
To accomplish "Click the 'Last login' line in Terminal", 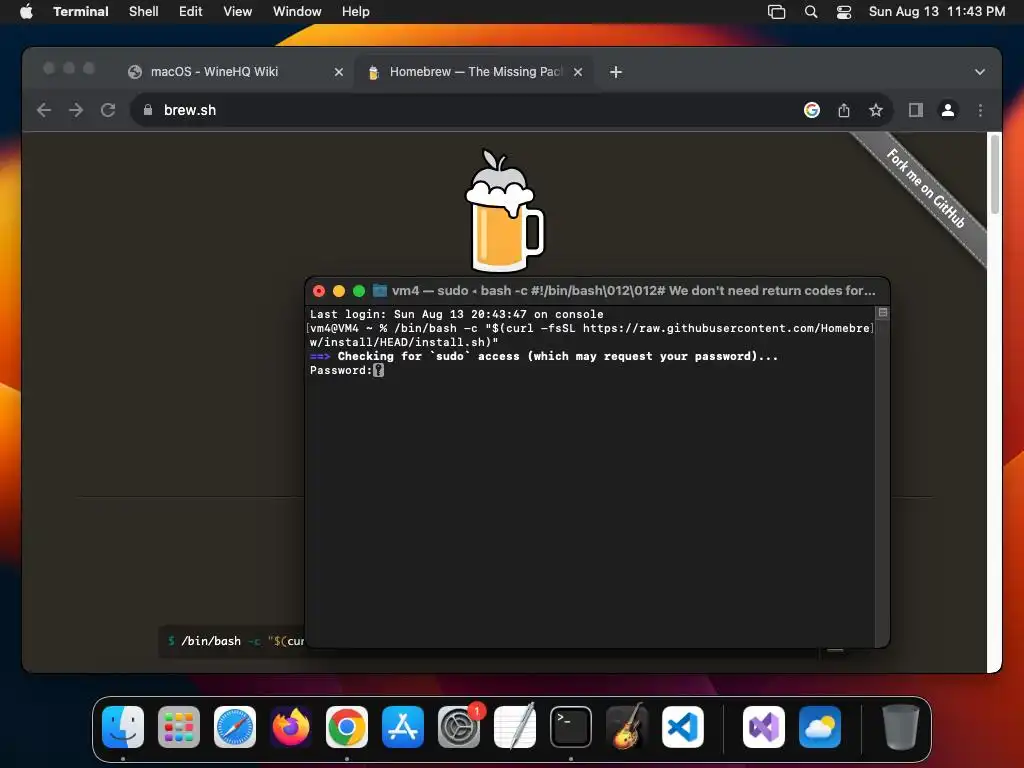I will [456, 314].
